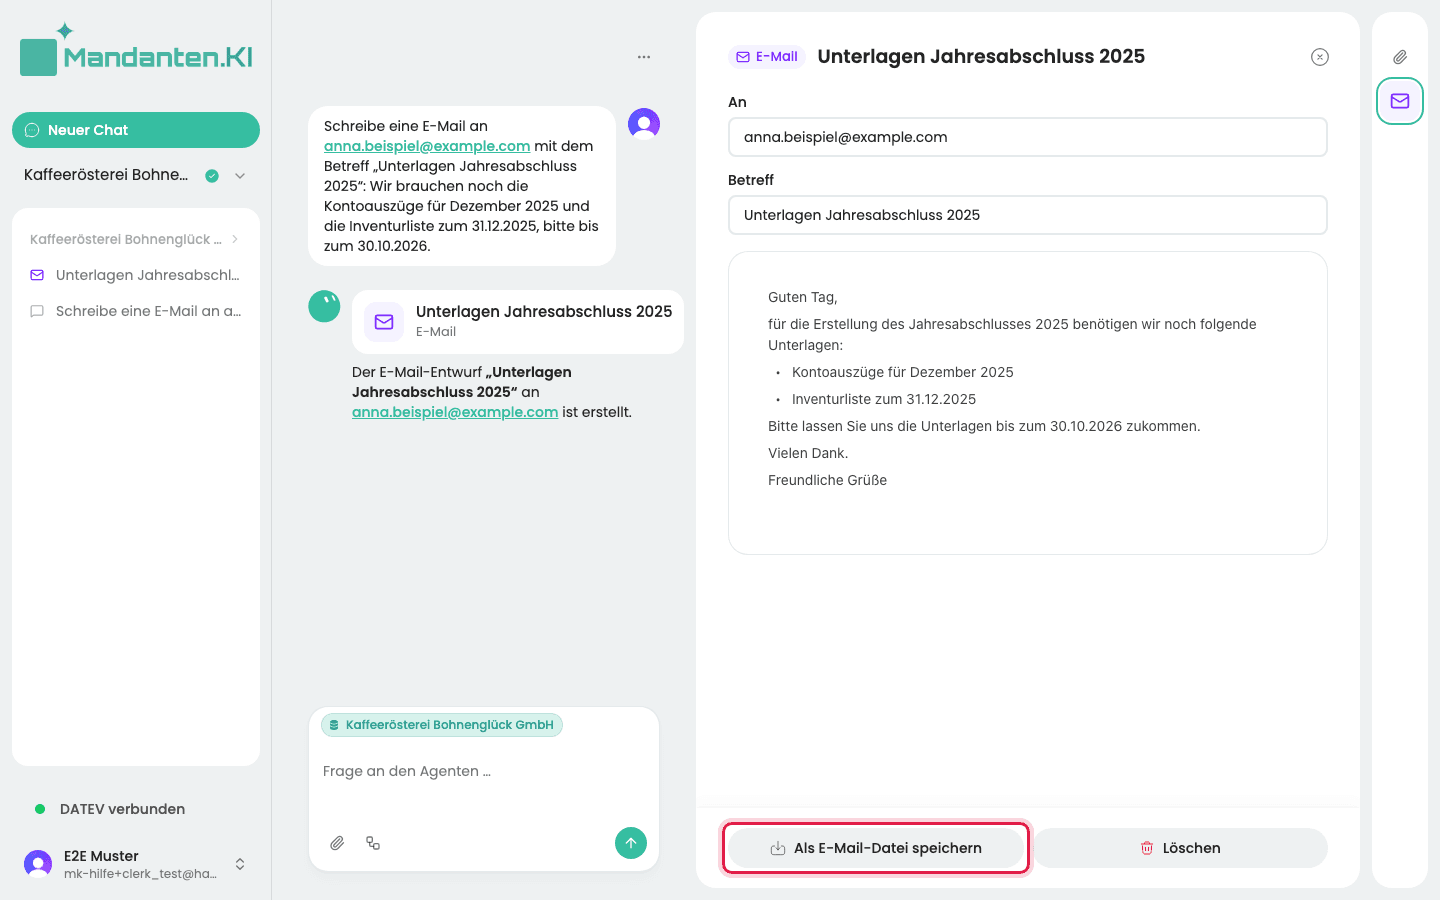Start a new chat with Neuer Chat
This screenshot has width=1440, height=900.
tap(136, 130)
